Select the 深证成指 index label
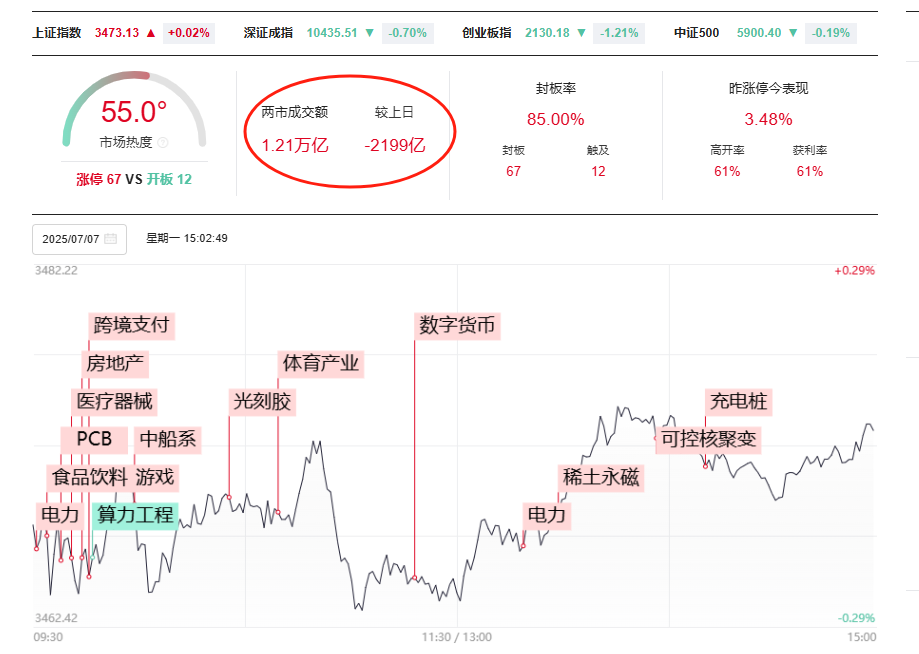 coord(268,33)
